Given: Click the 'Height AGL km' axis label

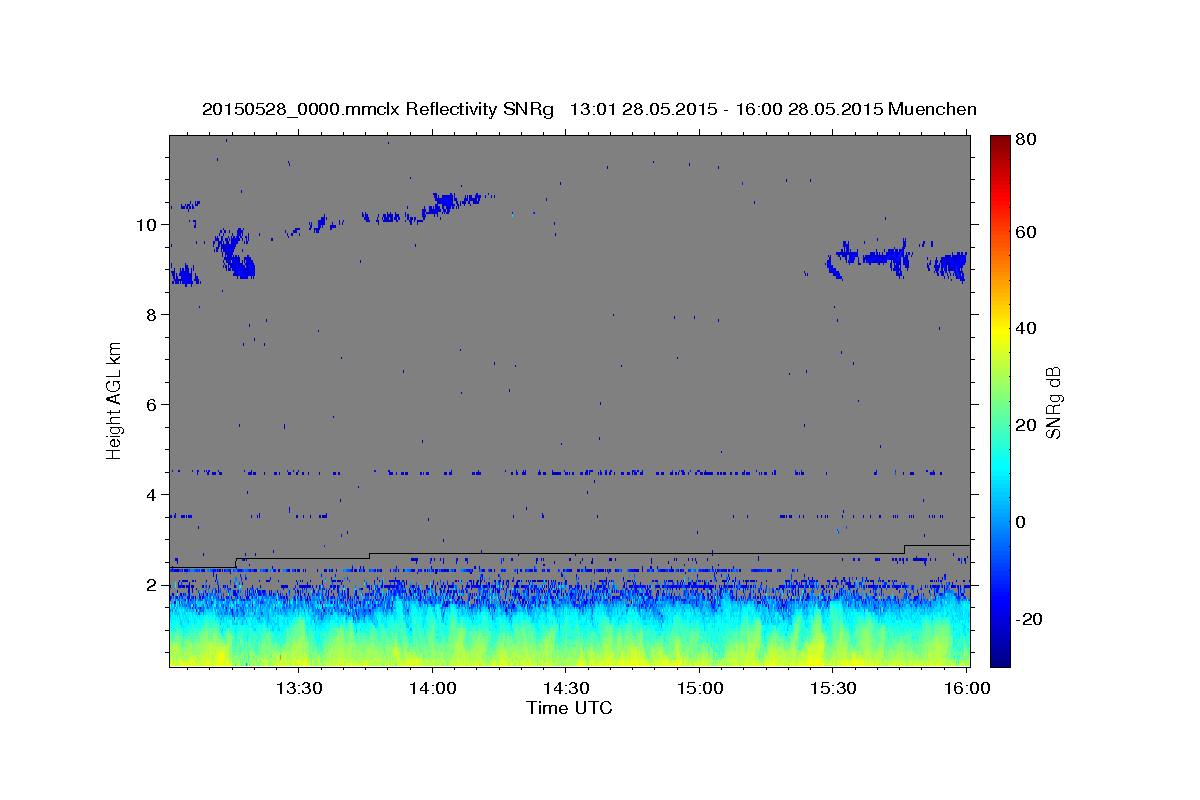Looking at the screenshot, I should (115, 400).
